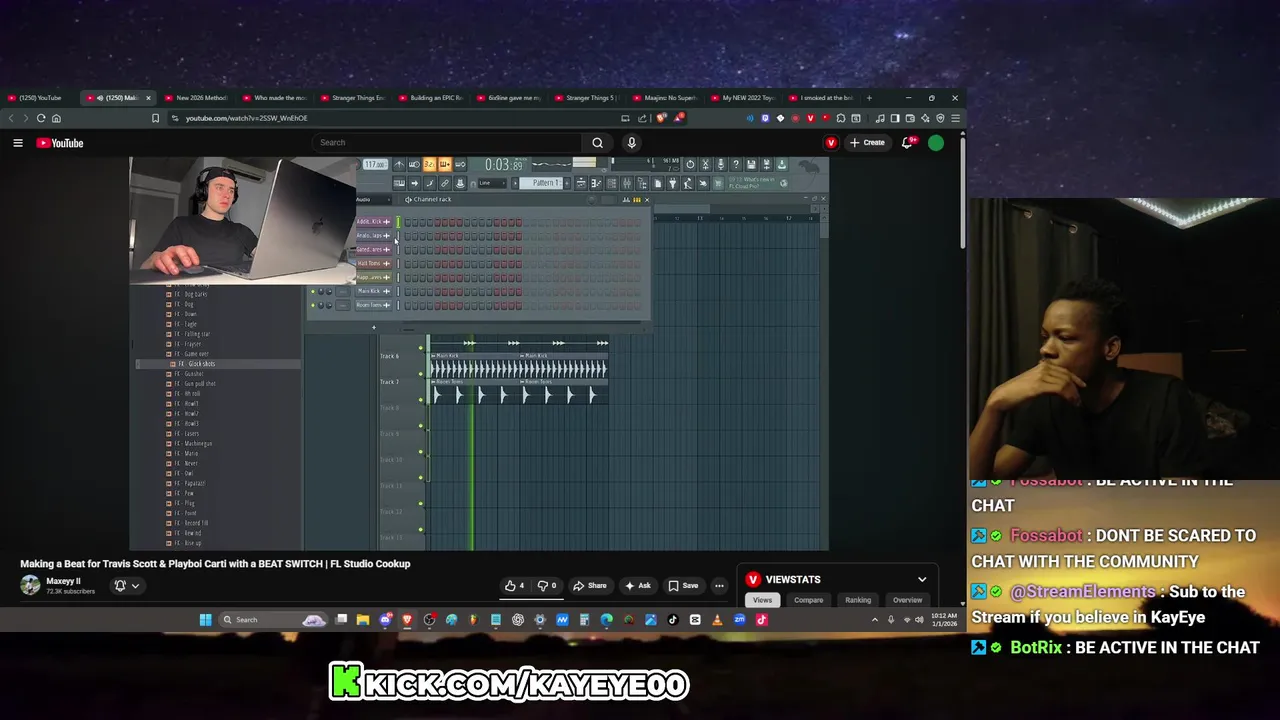Open the green account avatar menu
The image size is (1280, 720).
click(x=936, y=143)
